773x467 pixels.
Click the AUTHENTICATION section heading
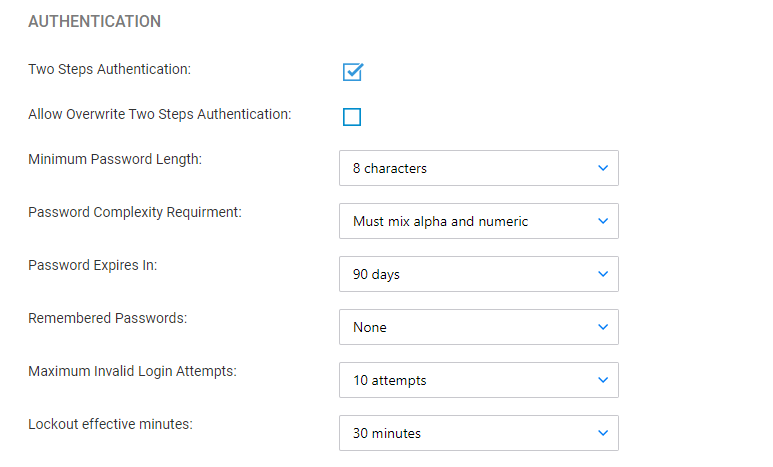point(95,22)
